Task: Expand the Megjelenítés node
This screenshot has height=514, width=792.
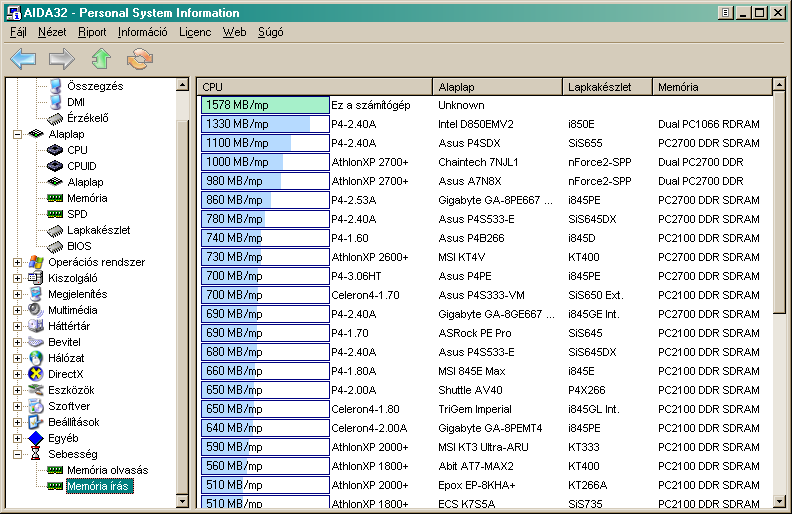Action: click(18, 294)
